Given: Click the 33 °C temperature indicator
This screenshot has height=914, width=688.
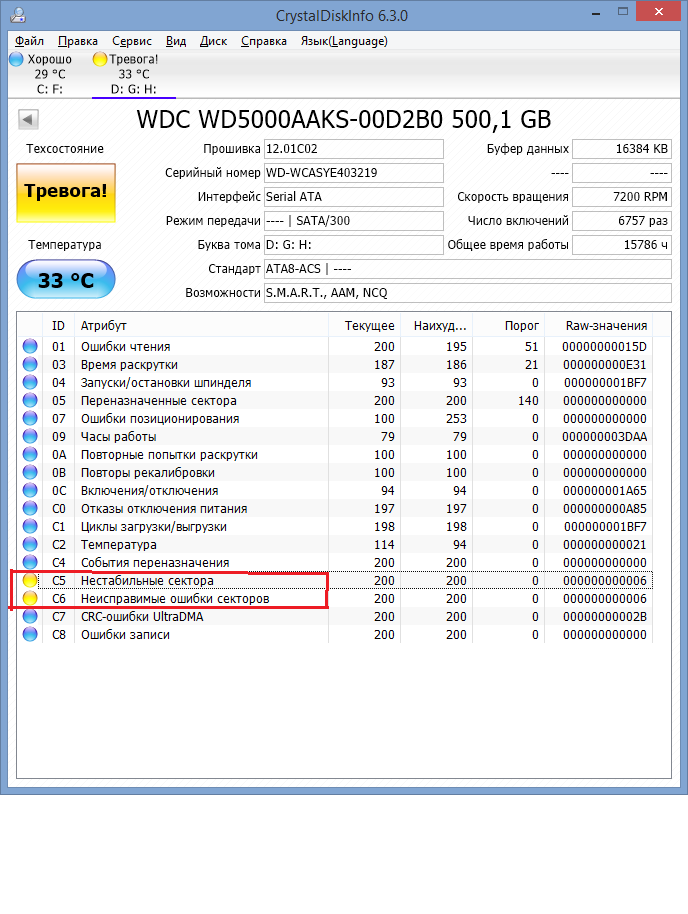Looking at the screenshot, I should (x=66, y=279).
